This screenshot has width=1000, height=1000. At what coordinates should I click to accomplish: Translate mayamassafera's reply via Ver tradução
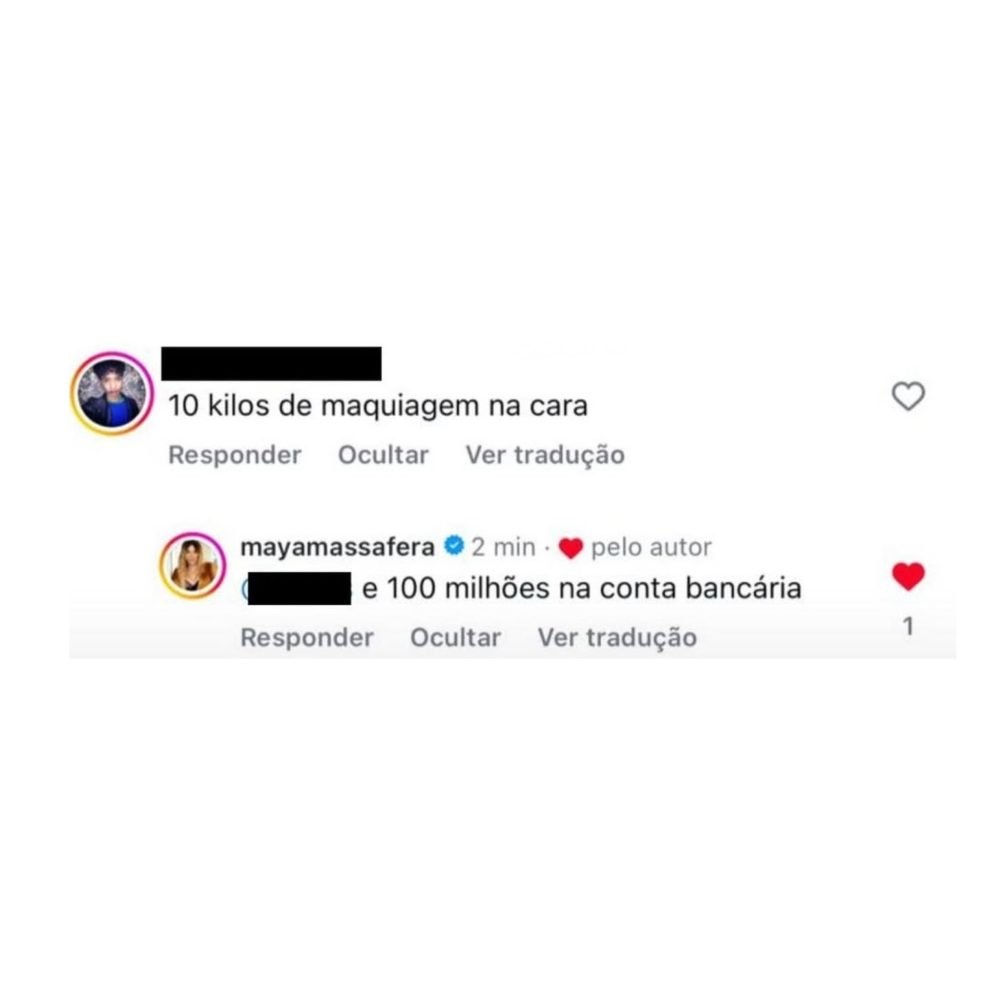coord(617,638)
